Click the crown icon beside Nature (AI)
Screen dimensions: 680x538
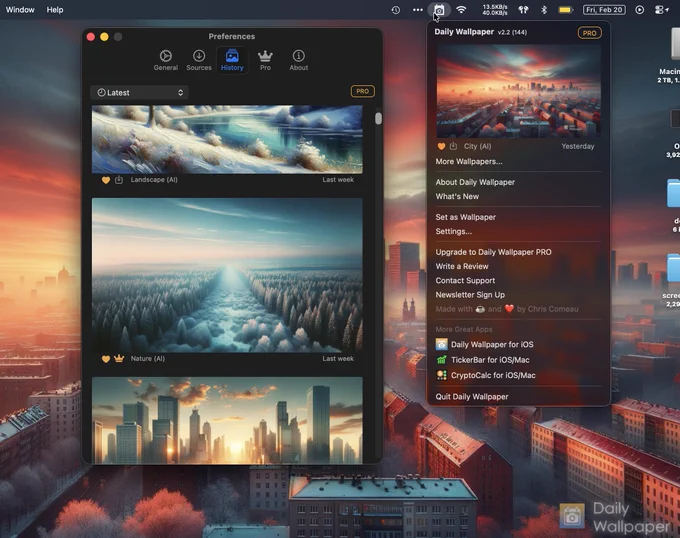point(119,359)
